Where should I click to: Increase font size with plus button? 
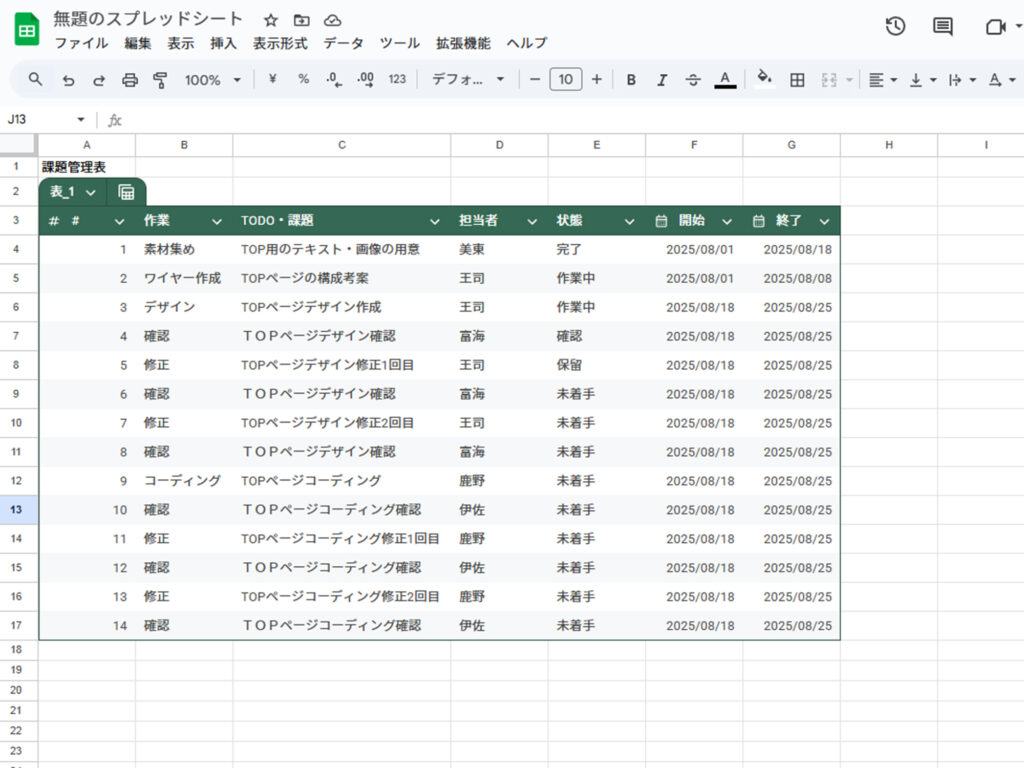(x=596, y=80)
